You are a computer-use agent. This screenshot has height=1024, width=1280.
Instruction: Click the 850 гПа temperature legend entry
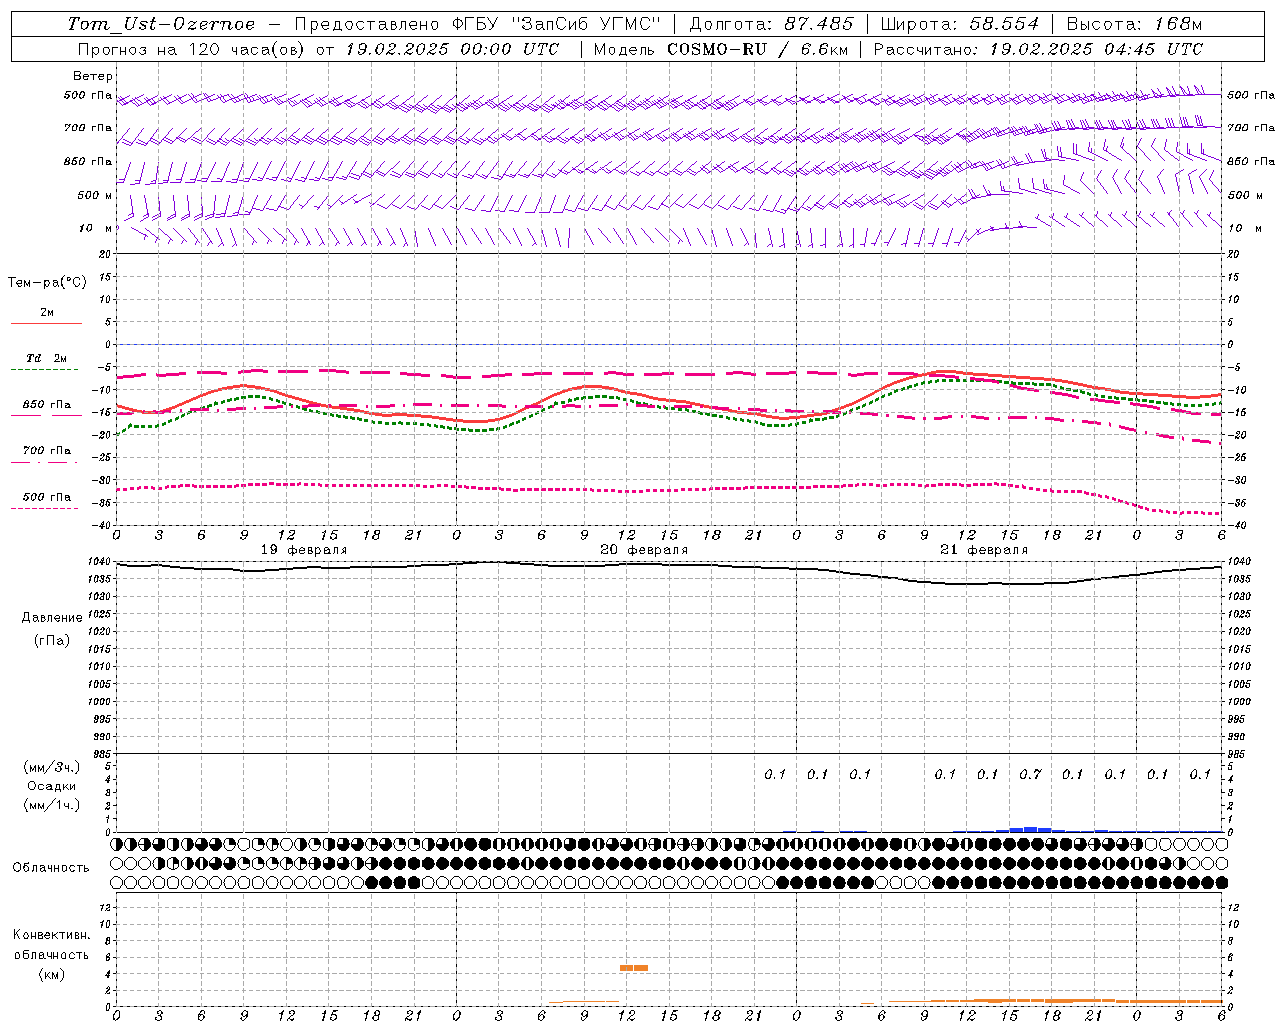click(46, 405)
